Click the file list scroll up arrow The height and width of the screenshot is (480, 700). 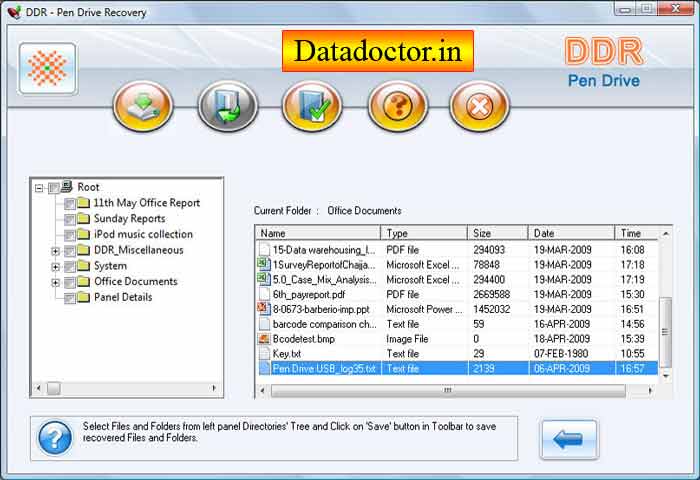(x=666, y=234)
